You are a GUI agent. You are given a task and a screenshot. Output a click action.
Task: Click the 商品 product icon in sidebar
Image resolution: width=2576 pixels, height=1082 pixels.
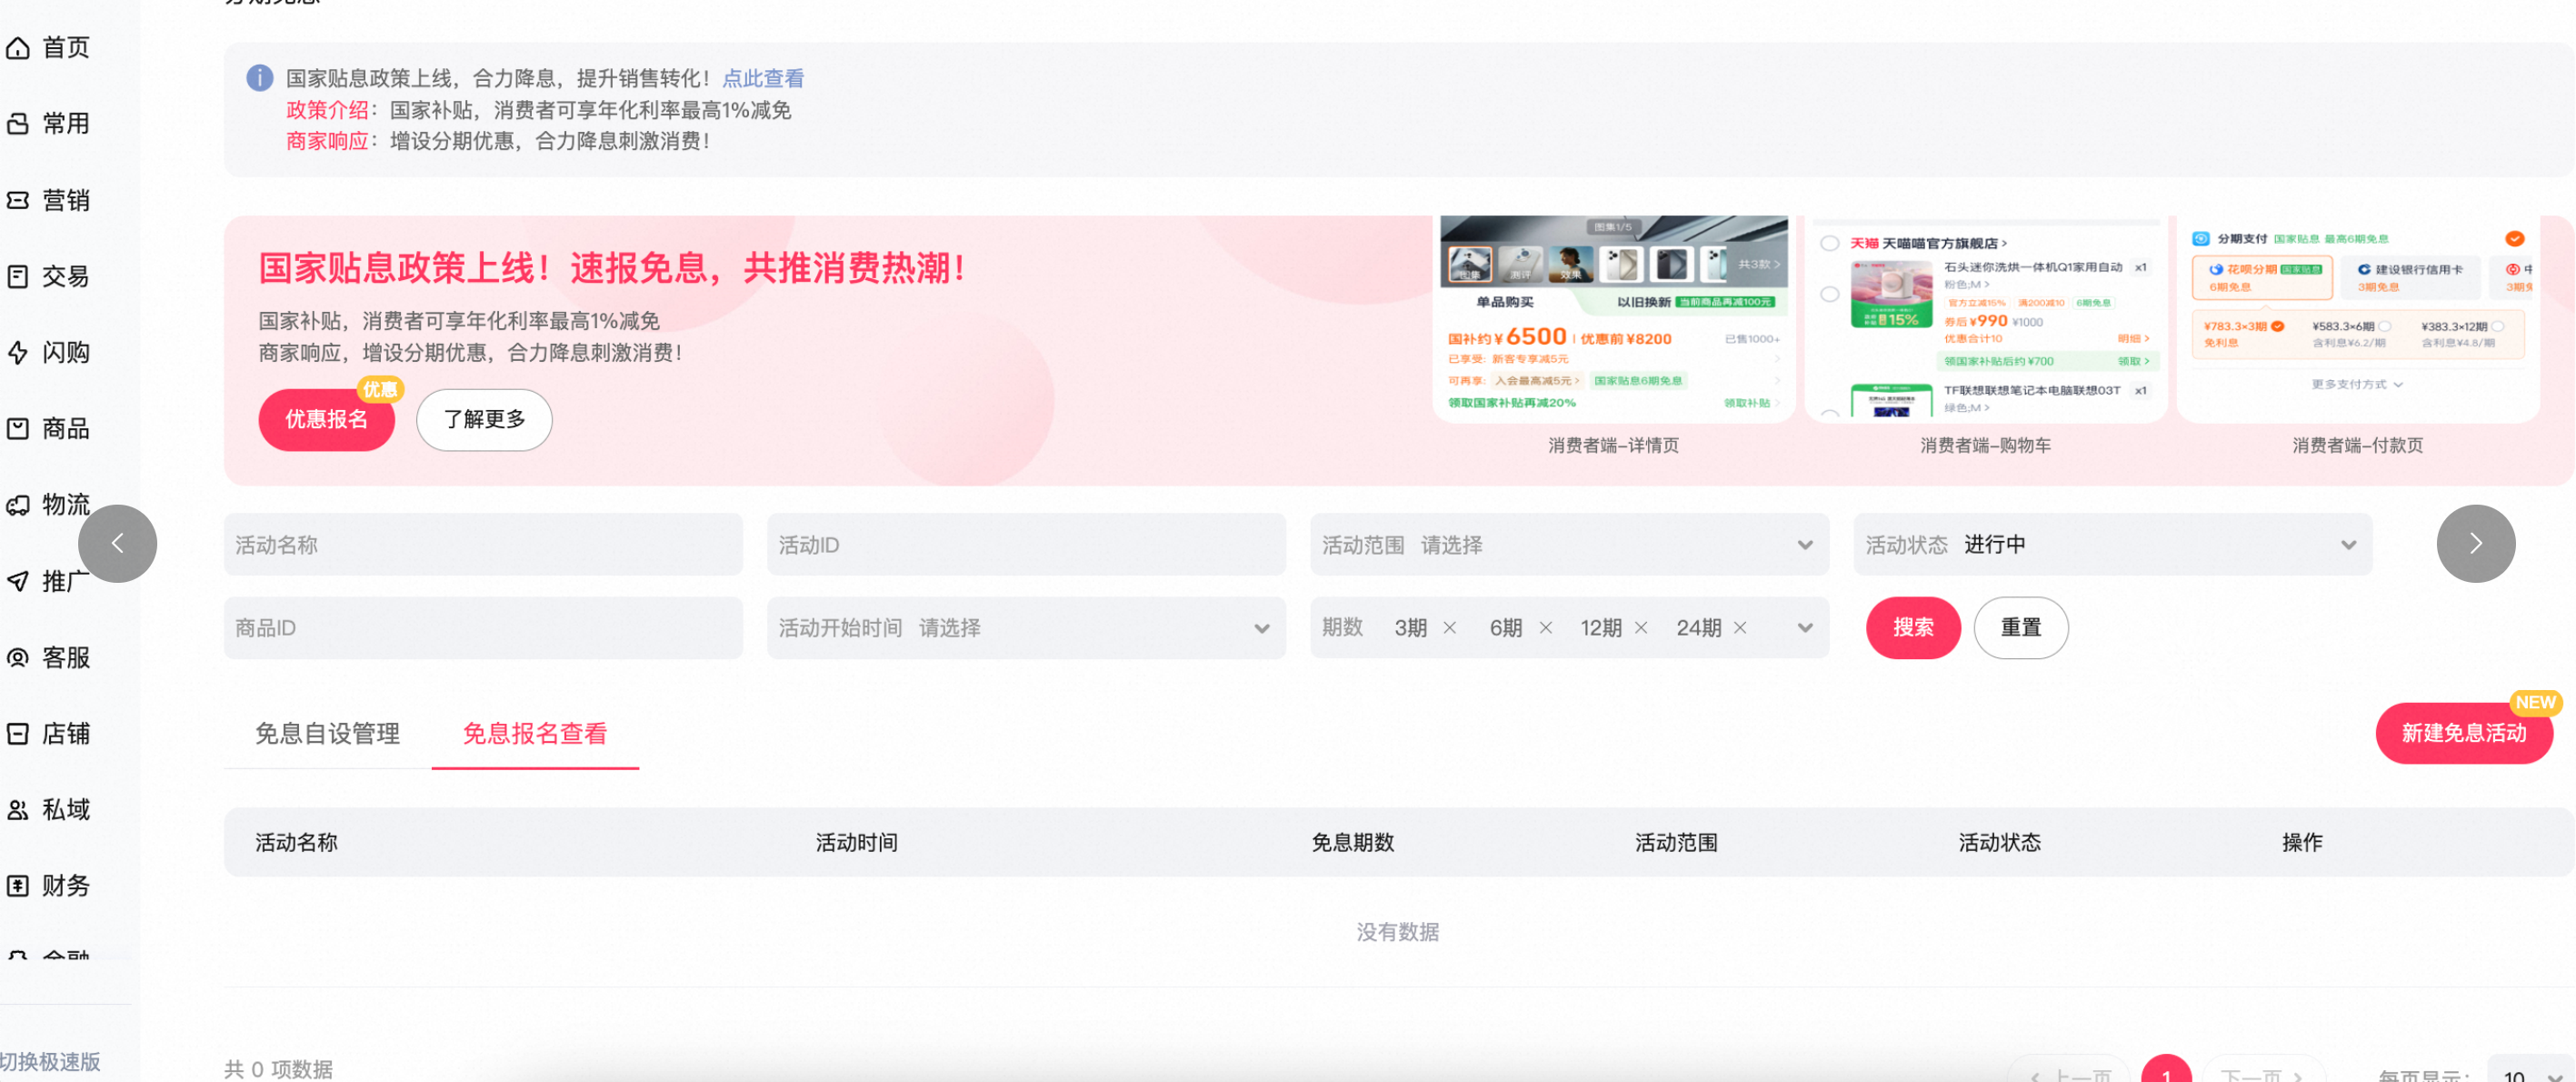tap(18, 428)
